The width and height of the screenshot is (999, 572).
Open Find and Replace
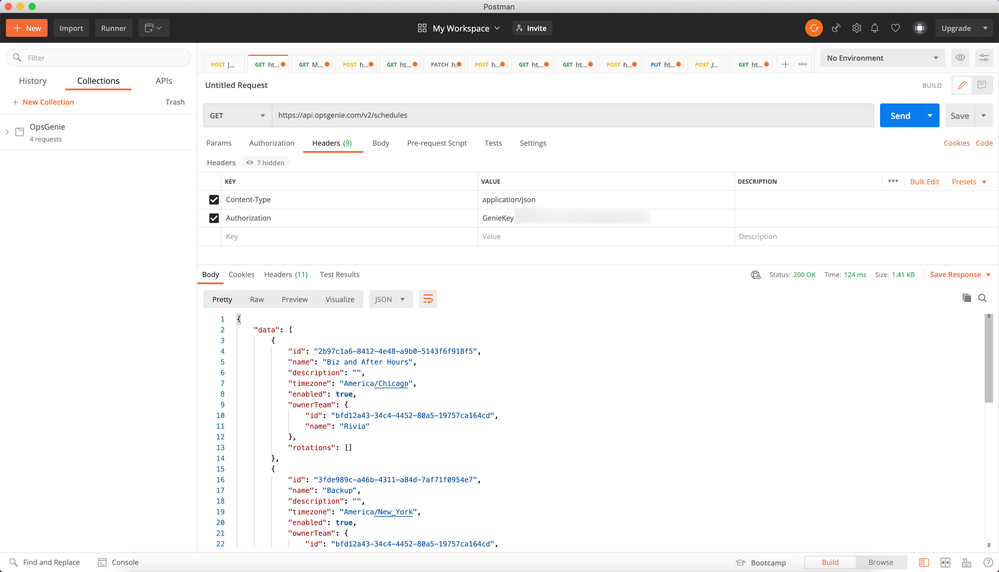(x=45, y=562)
